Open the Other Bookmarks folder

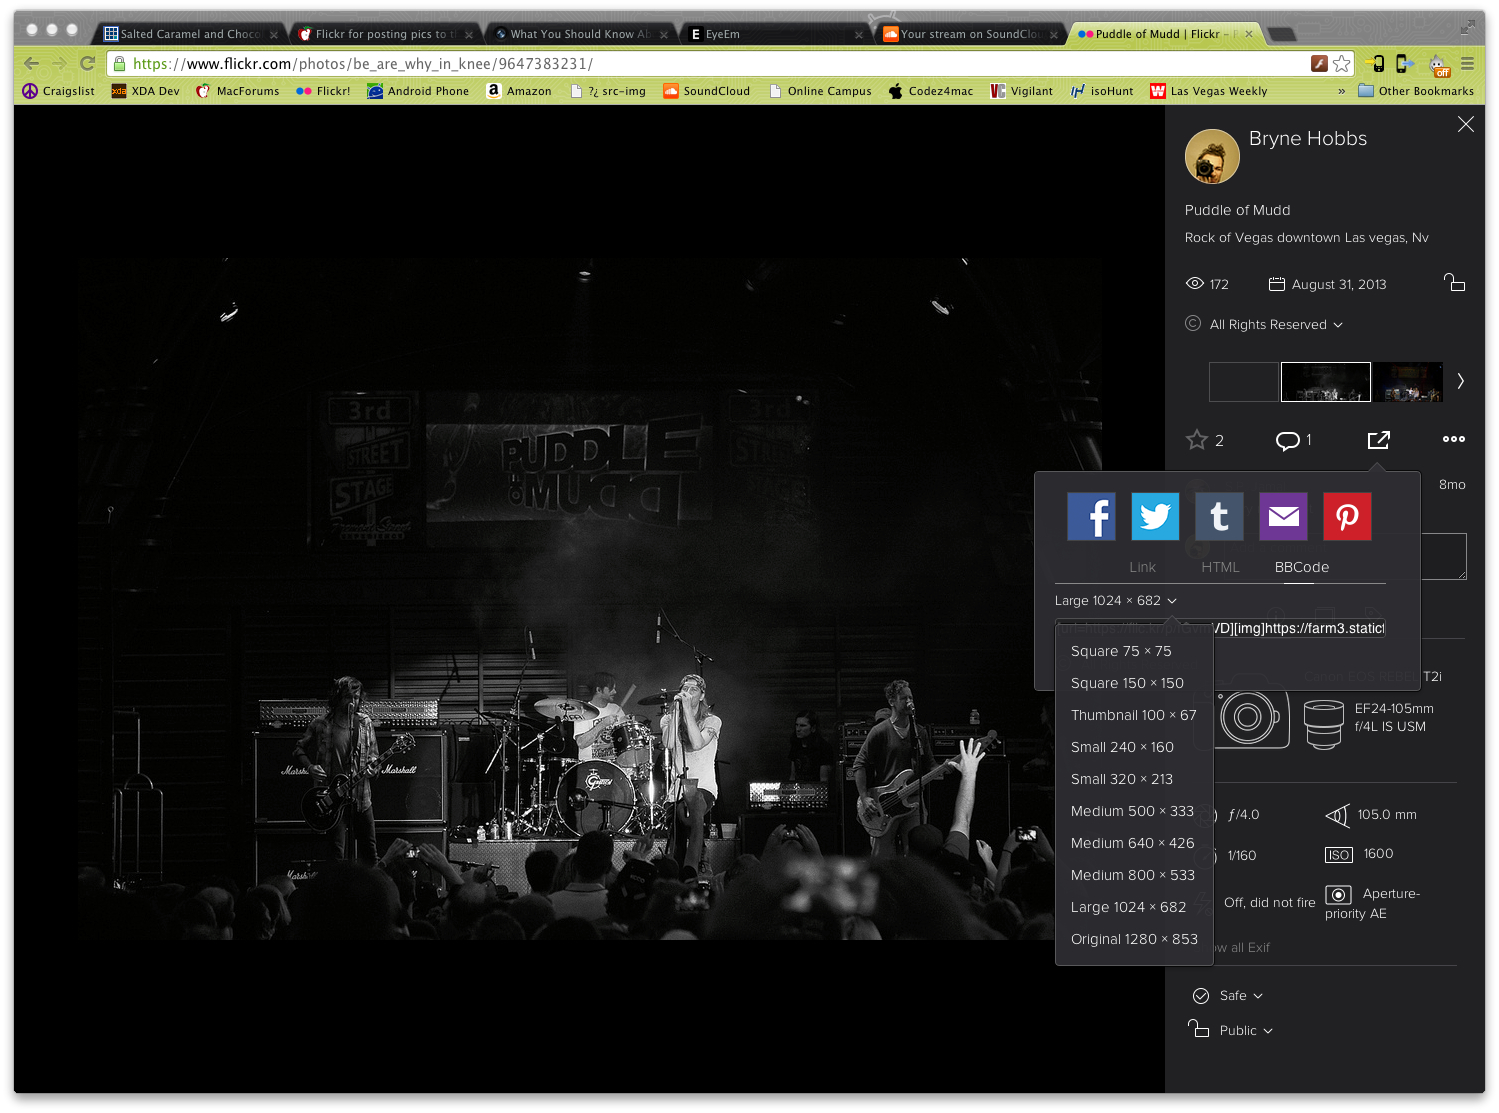pos(1416,91)
